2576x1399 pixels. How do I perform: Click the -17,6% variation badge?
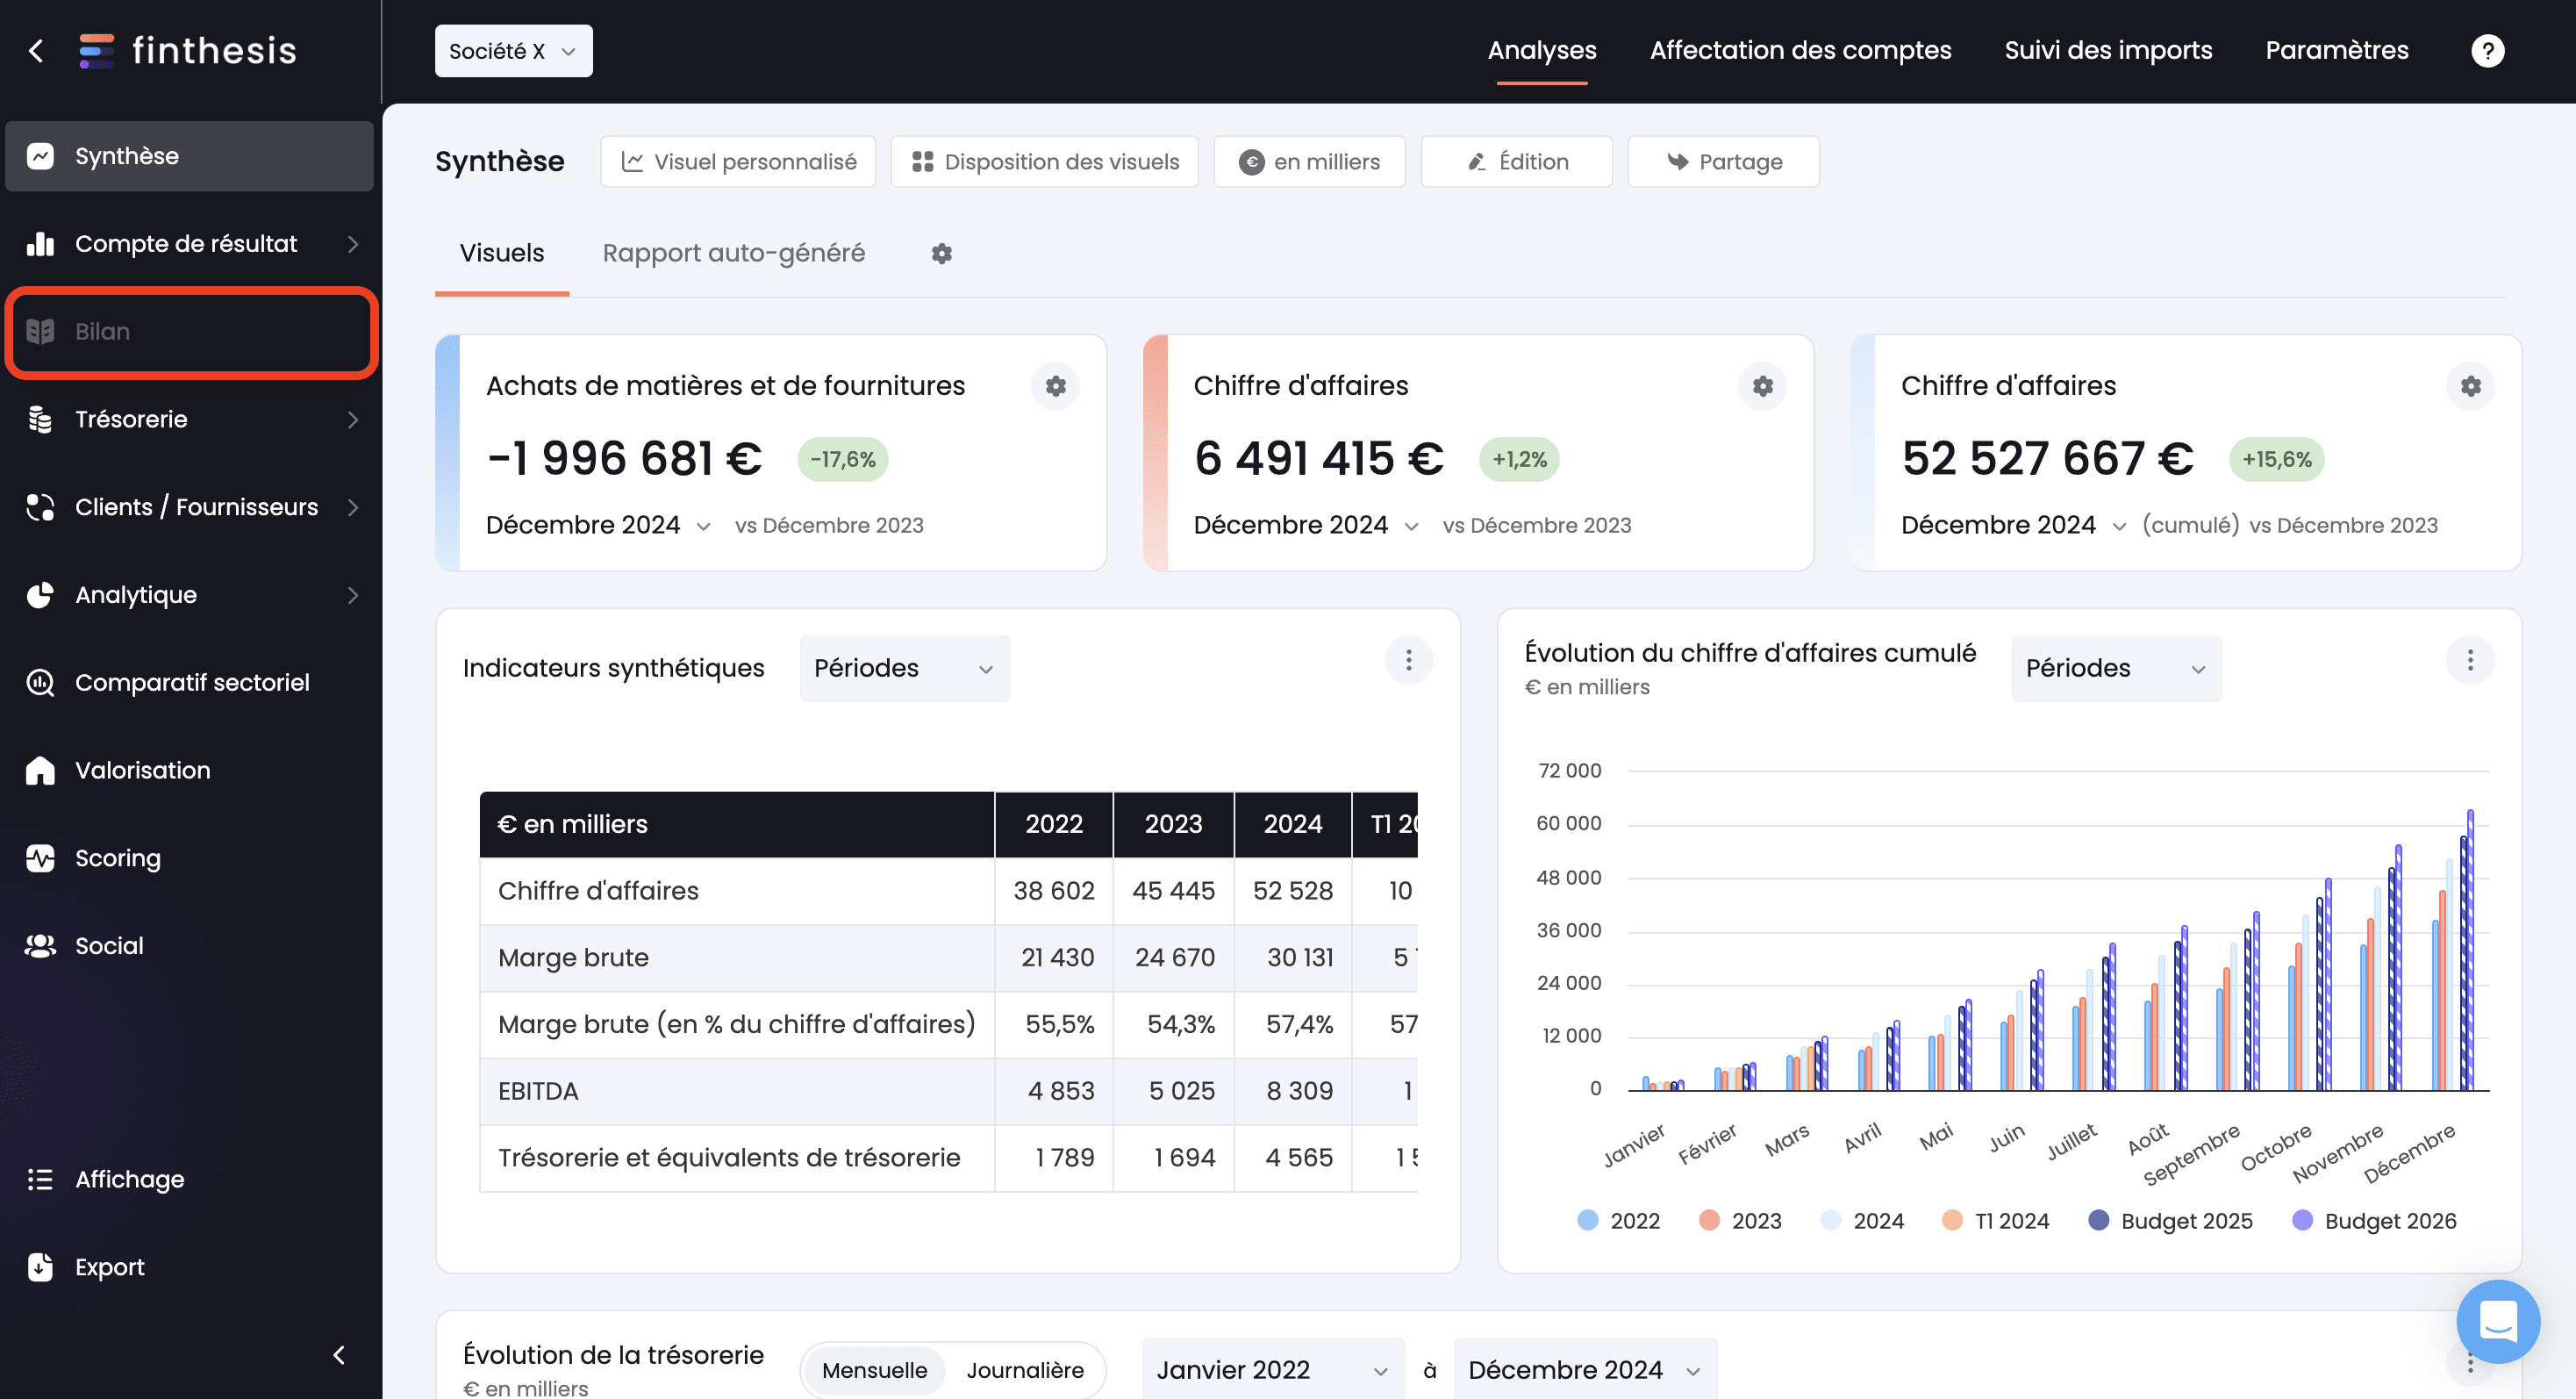(x=842, y=459)
